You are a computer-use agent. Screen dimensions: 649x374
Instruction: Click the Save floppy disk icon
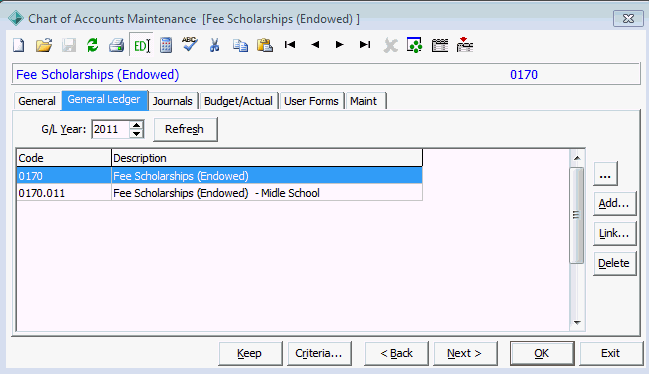tap(69, 45)
